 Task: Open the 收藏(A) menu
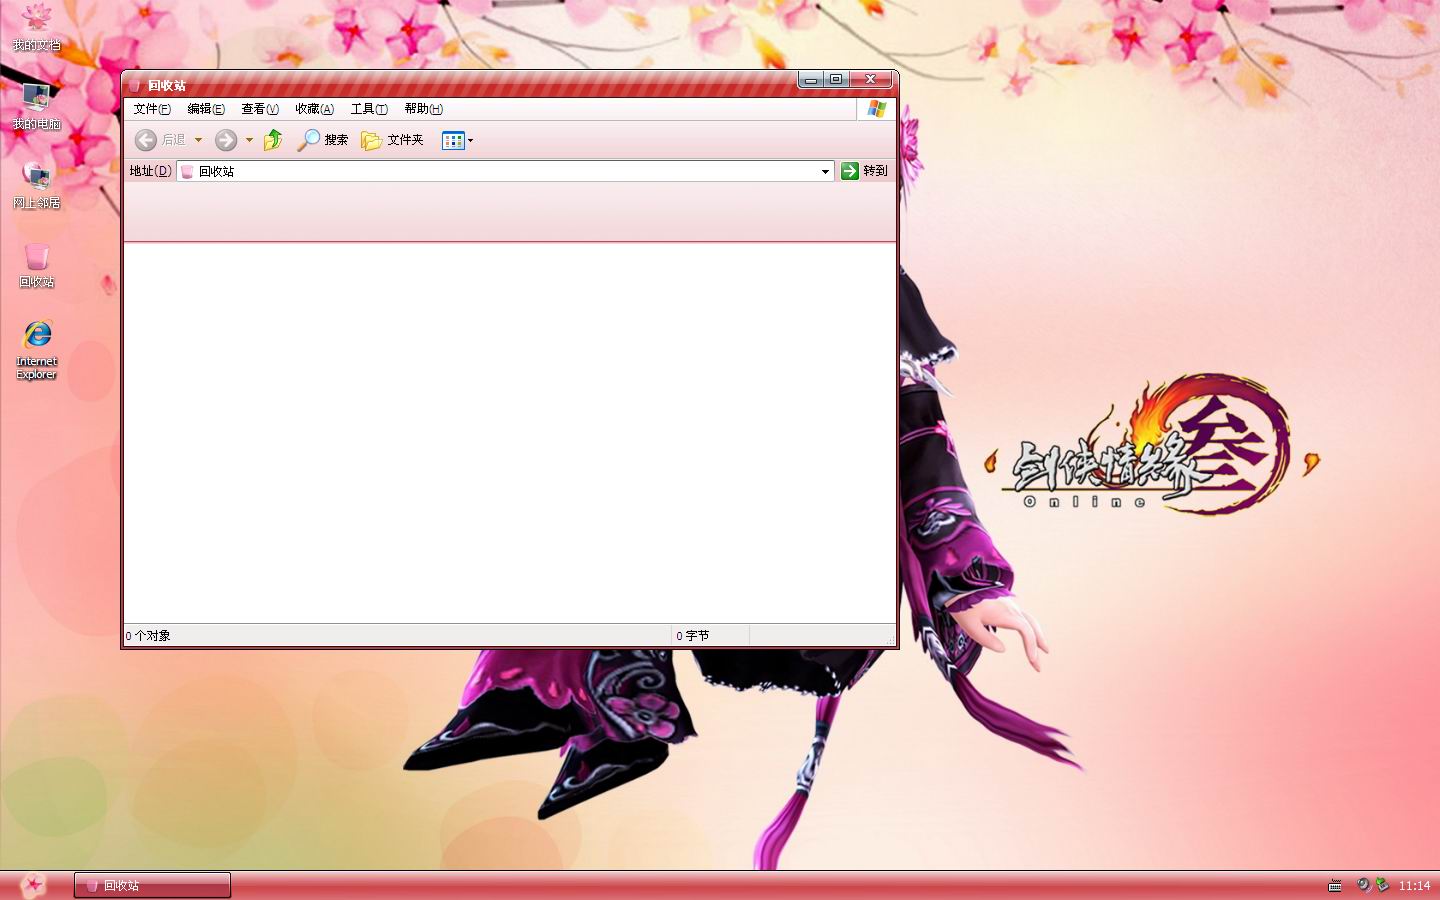314,109
